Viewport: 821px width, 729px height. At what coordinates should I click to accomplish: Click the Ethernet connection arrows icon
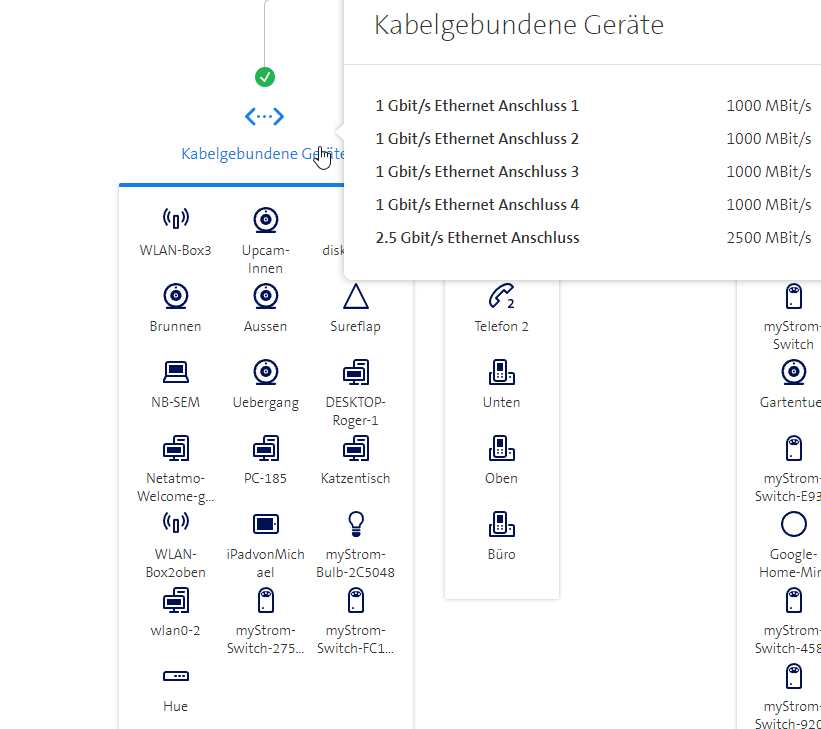pyautogui.click(x=265, y=117)
